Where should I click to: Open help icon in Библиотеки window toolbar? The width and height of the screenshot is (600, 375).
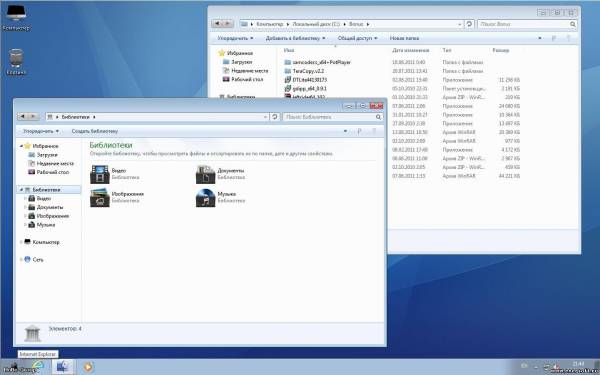374,131
